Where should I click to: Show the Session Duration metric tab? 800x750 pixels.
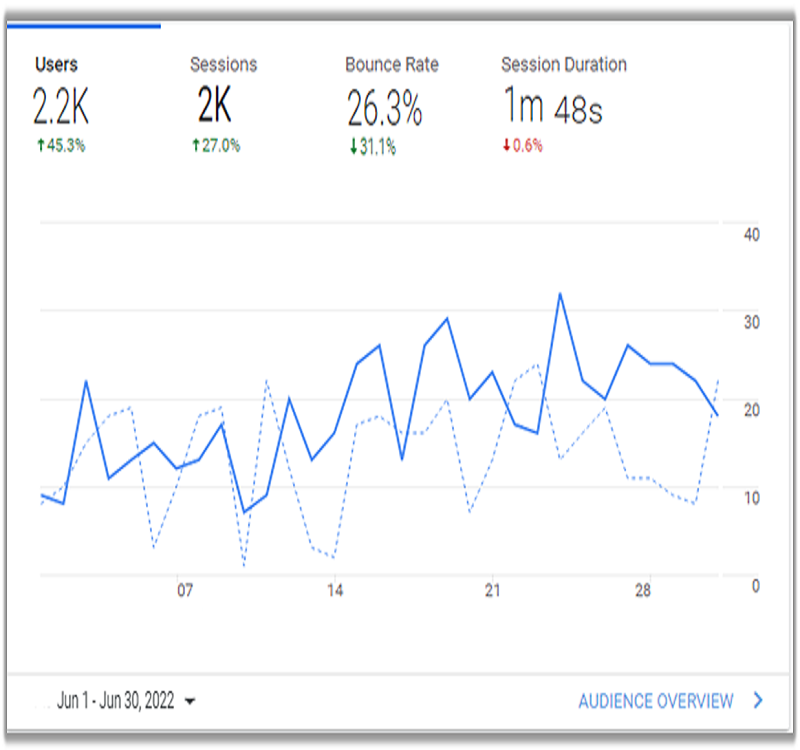(x=563, y=65)
